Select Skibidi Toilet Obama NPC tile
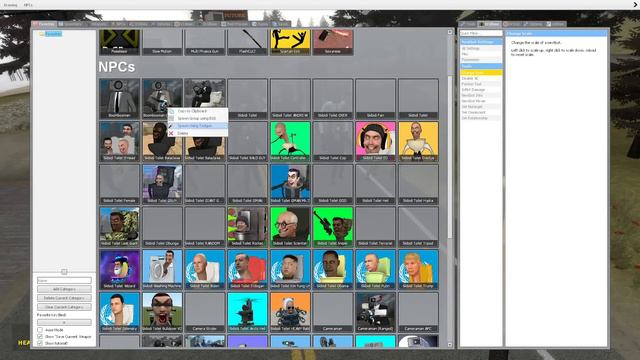The image size is (640, 360). 333,269
